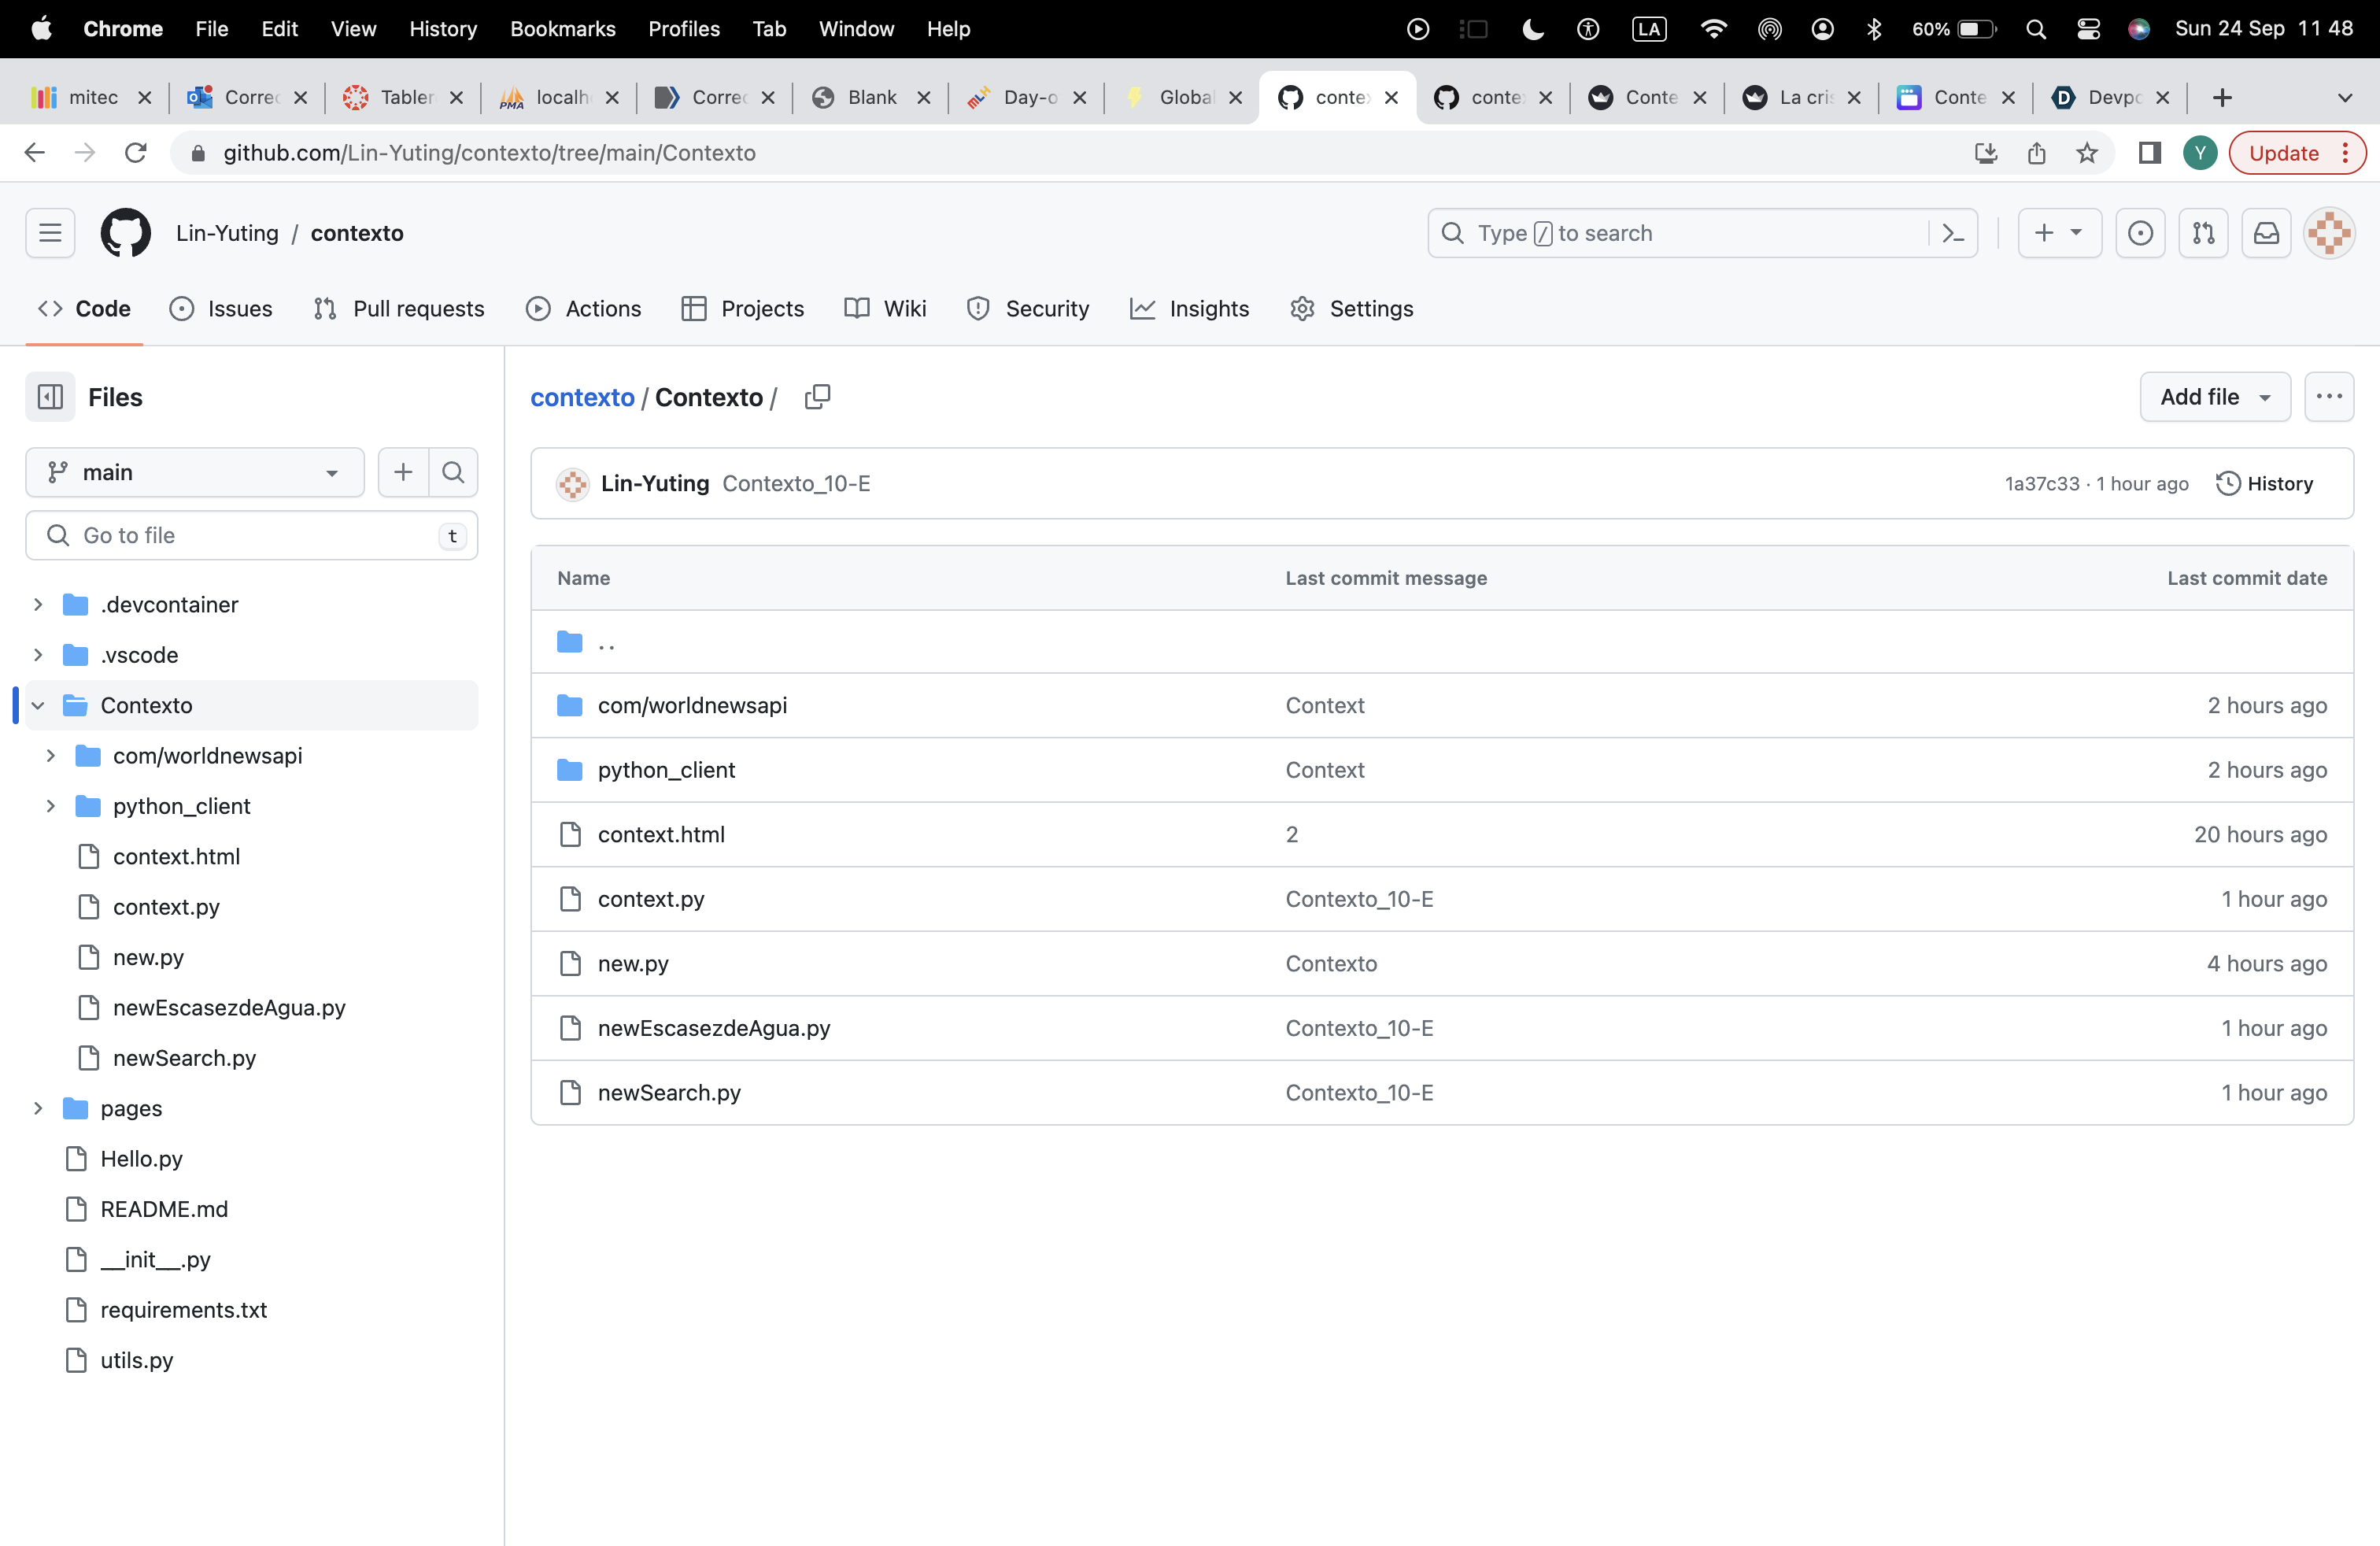Open the command palette icon in search
This screenshot has height=1546, width=2380.
pos(1952,233)
